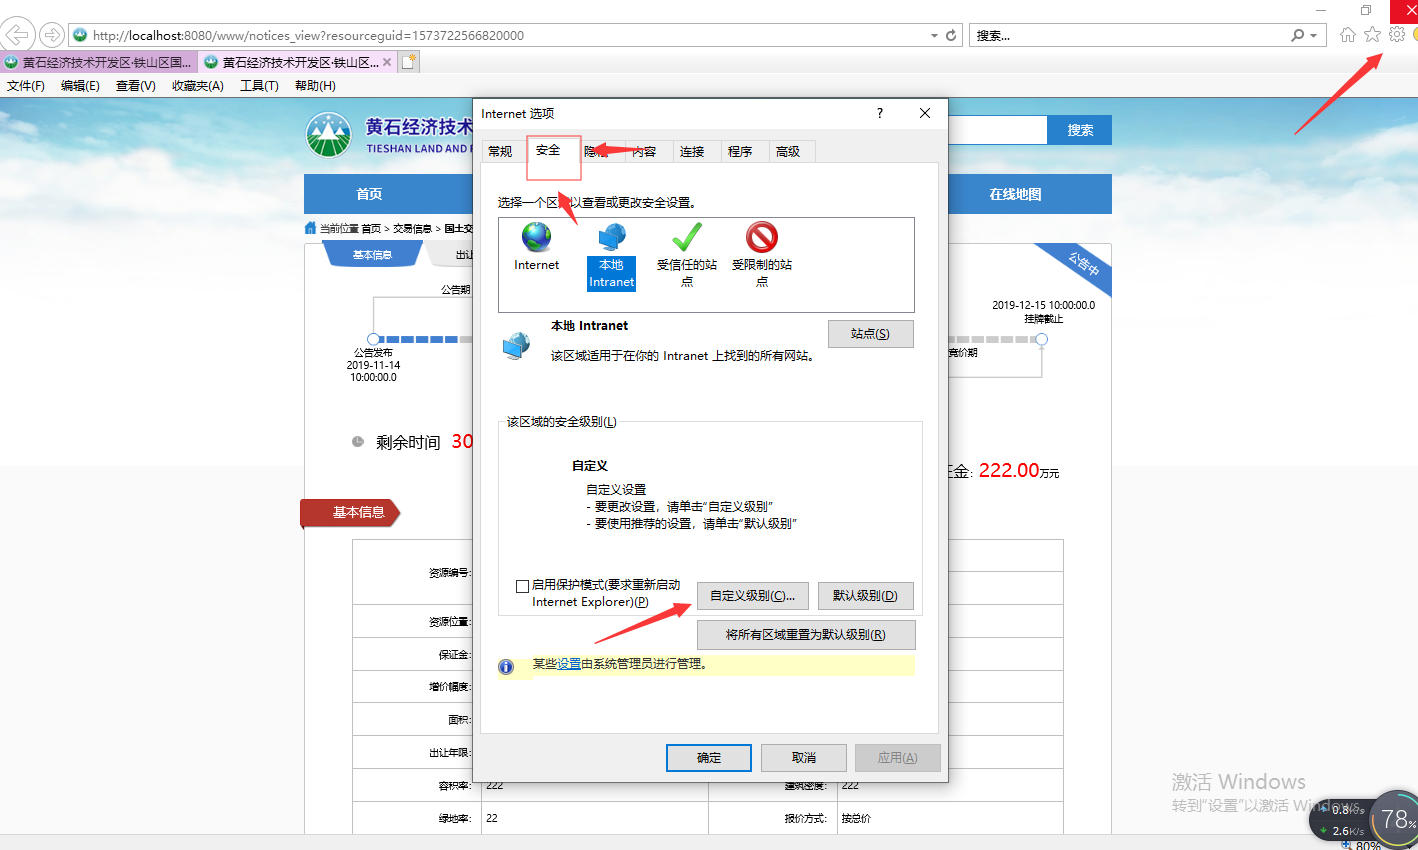
Task: Click the Favorites star icon
Action: coord(1372,35)
